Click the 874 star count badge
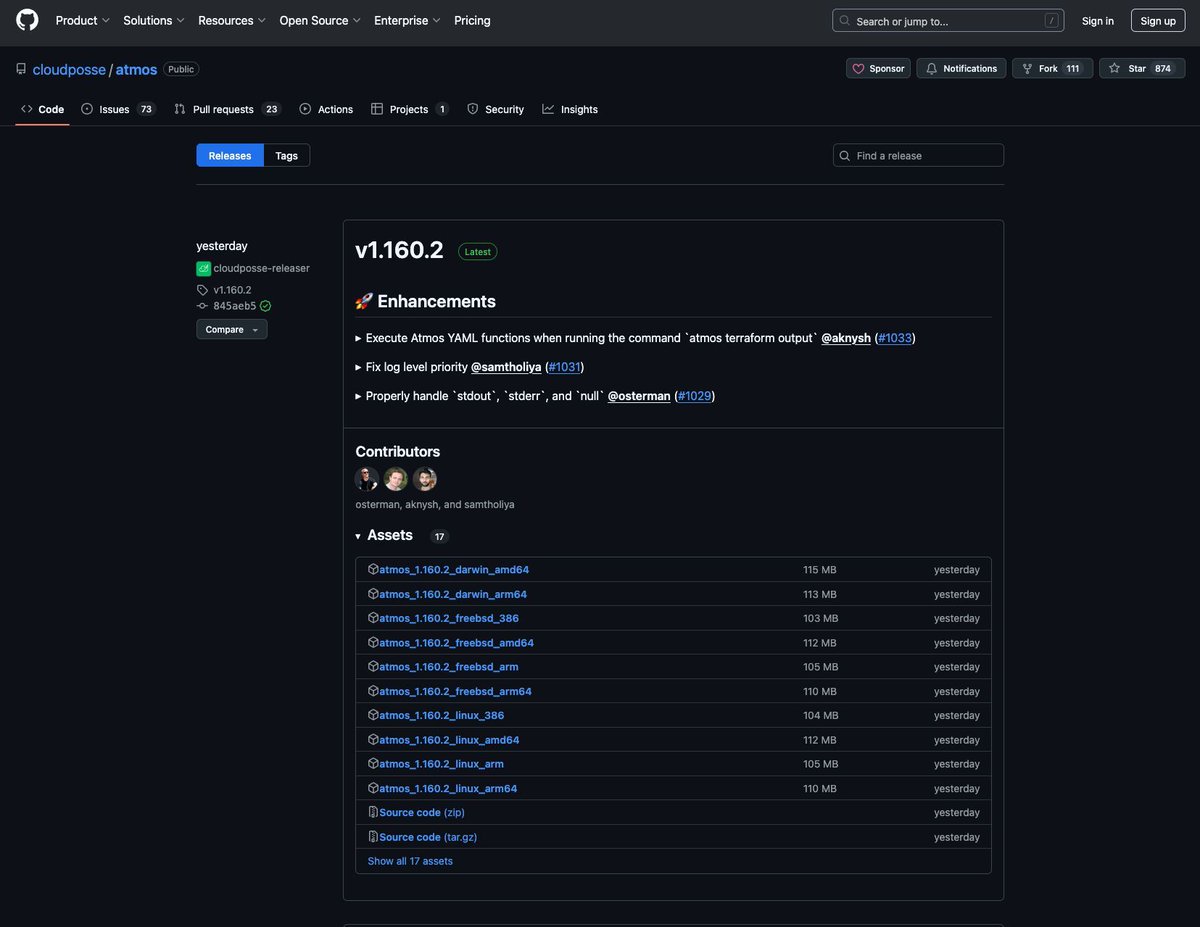The width and height of the screenshot is (1200, 927). pyautogui.click(x=1162, y=68)
